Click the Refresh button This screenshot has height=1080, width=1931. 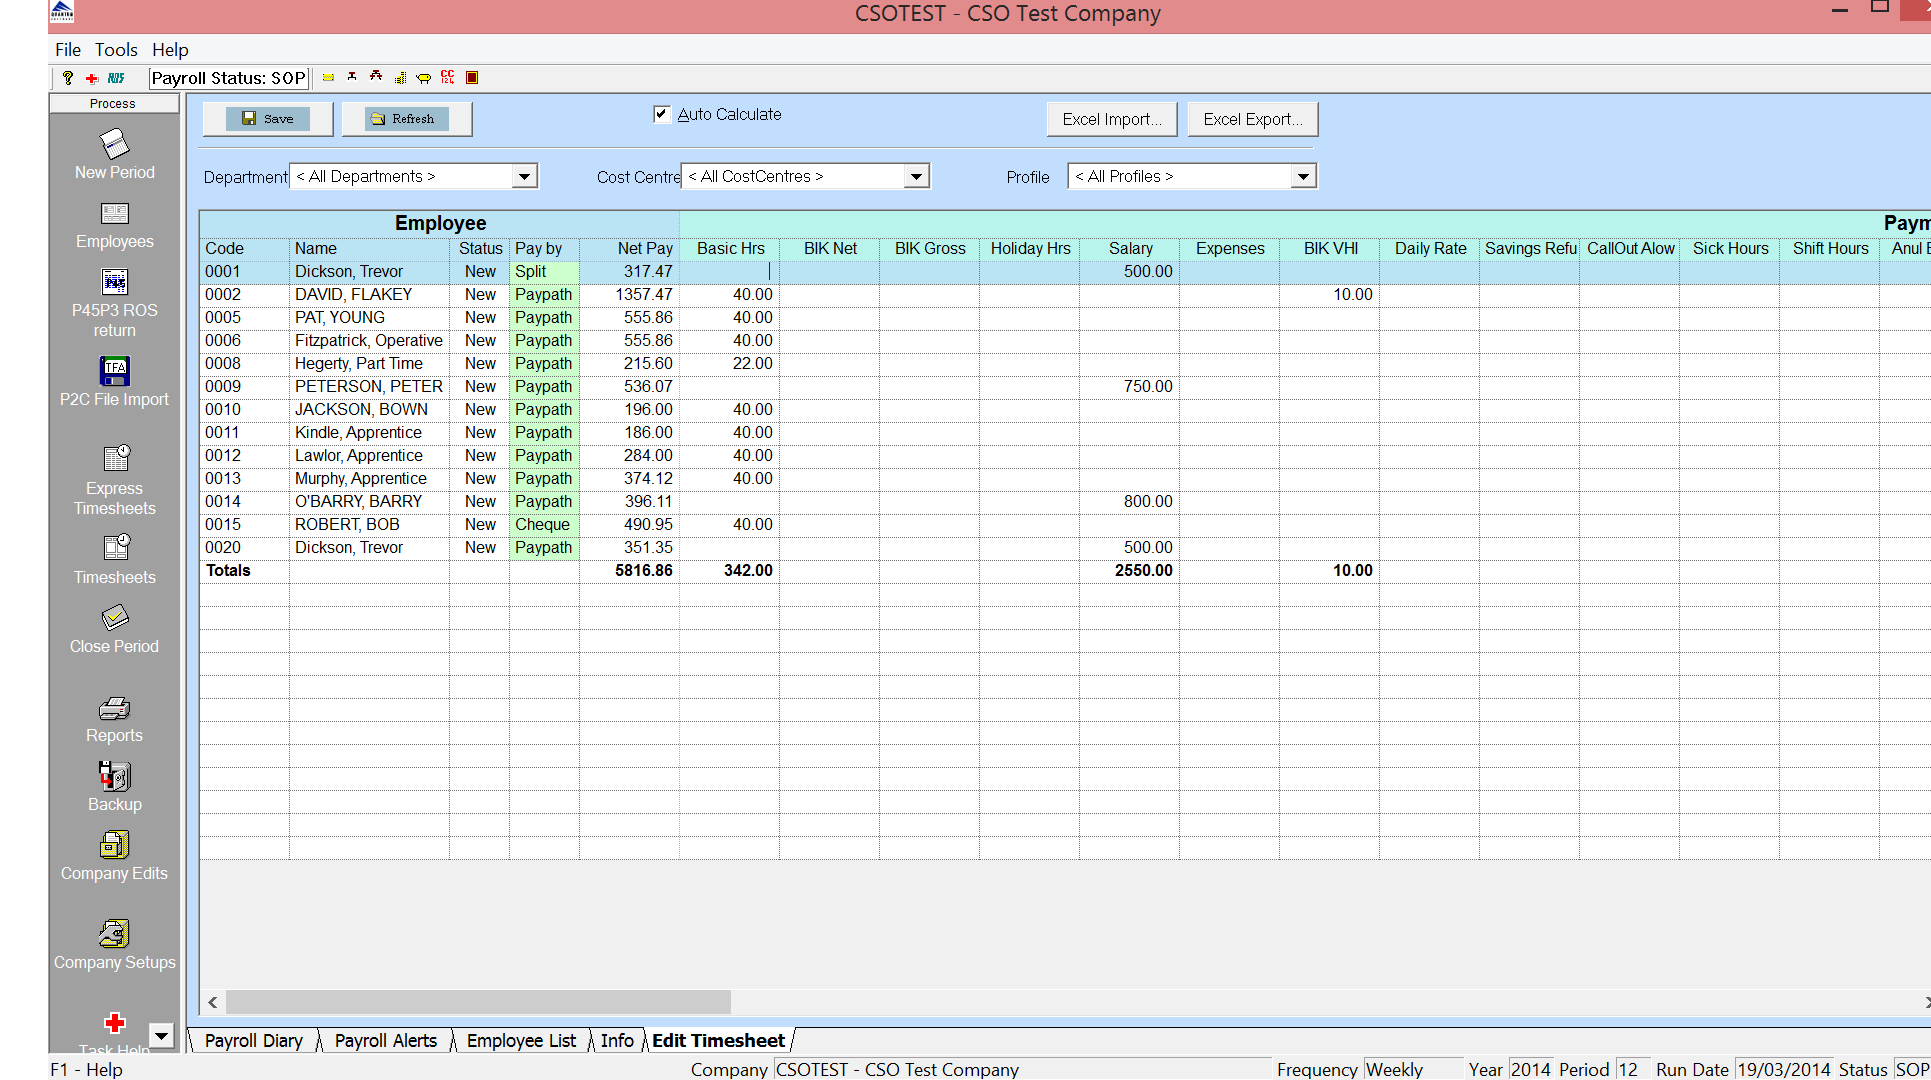tap(406, 118)
